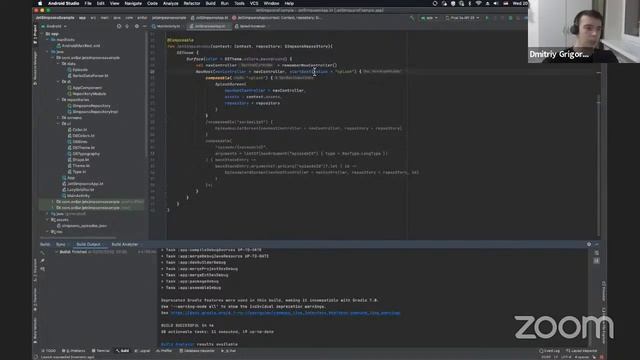Switch to SplashScreen.kt editor tab
Screen dimensions: 640x360
[251, 26]
